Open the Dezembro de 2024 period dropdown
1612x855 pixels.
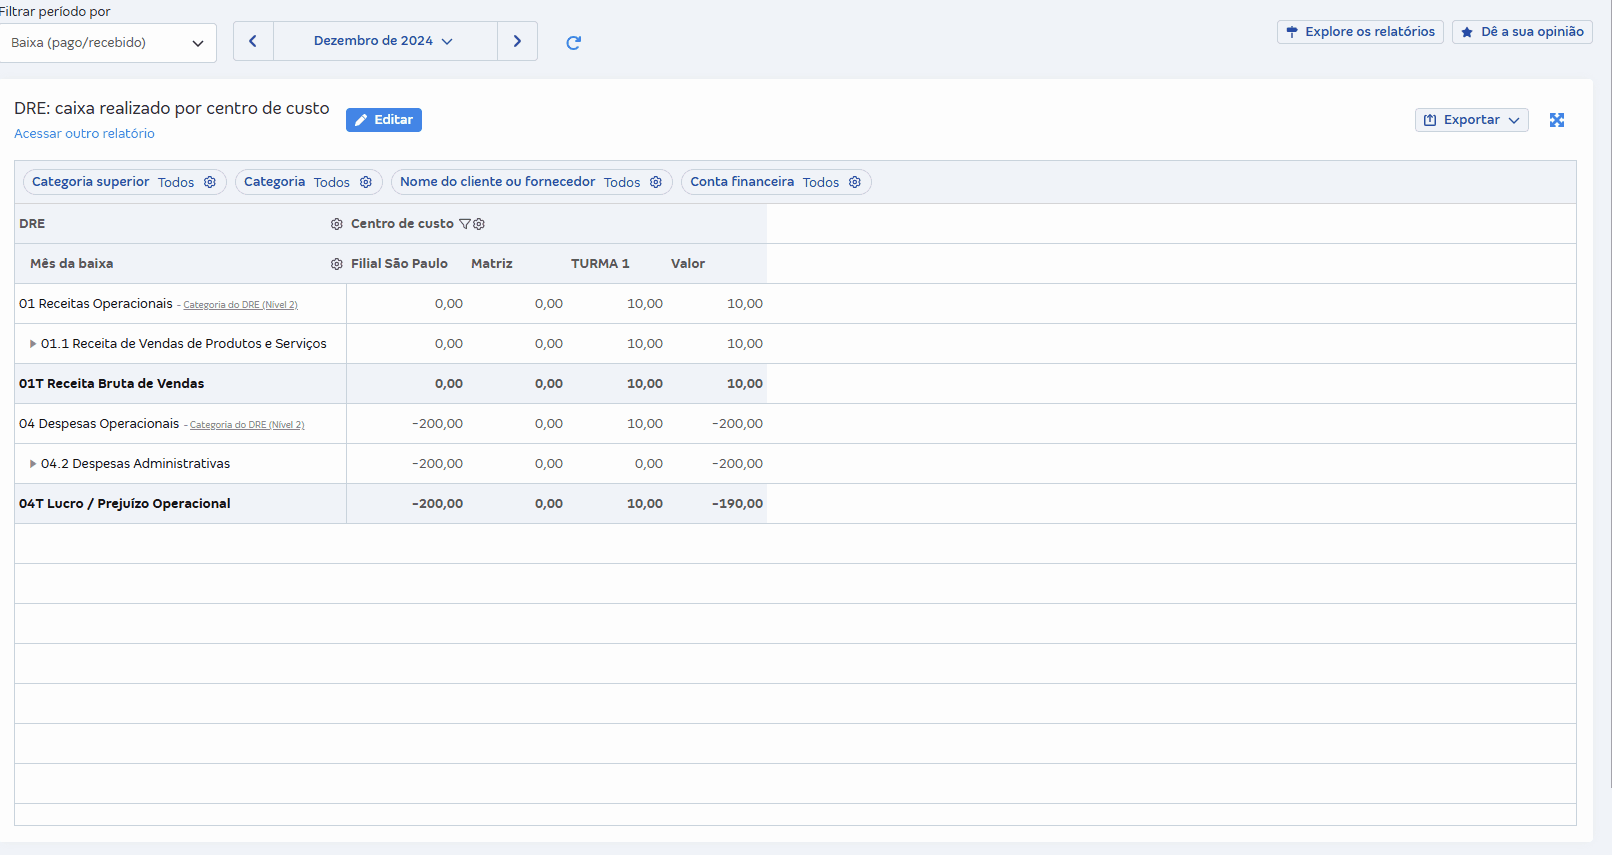384,41
